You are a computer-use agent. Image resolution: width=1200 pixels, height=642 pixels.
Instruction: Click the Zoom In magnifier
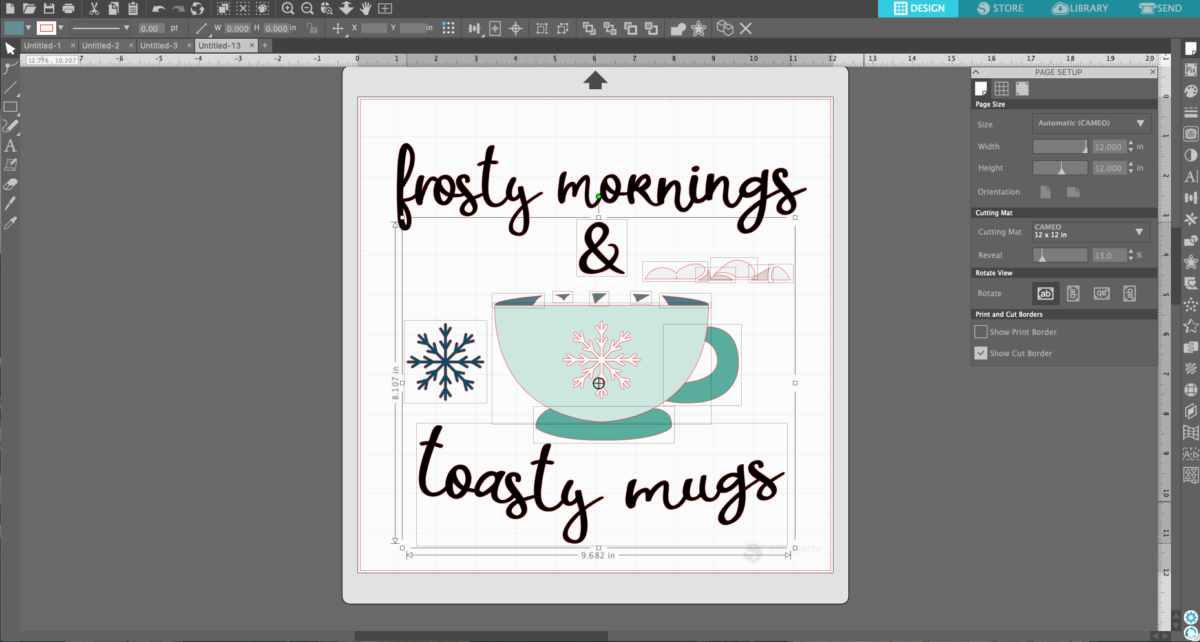[x=287, y=8]
